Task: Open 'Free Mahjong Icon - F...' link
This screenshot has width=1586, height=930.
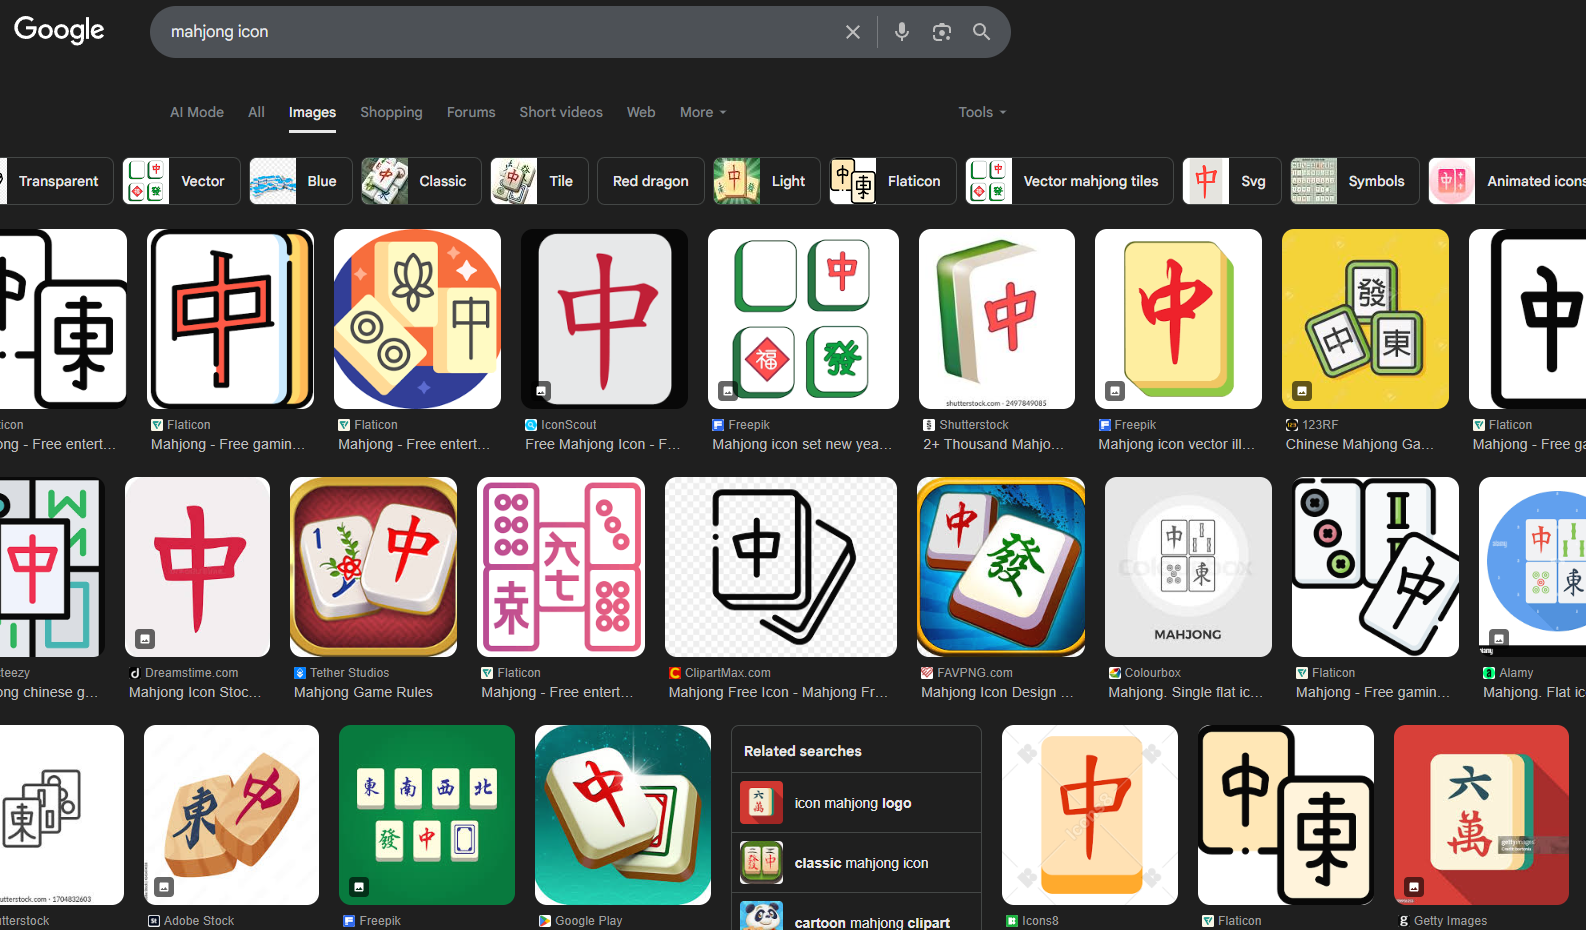Action: pos(603,444)
